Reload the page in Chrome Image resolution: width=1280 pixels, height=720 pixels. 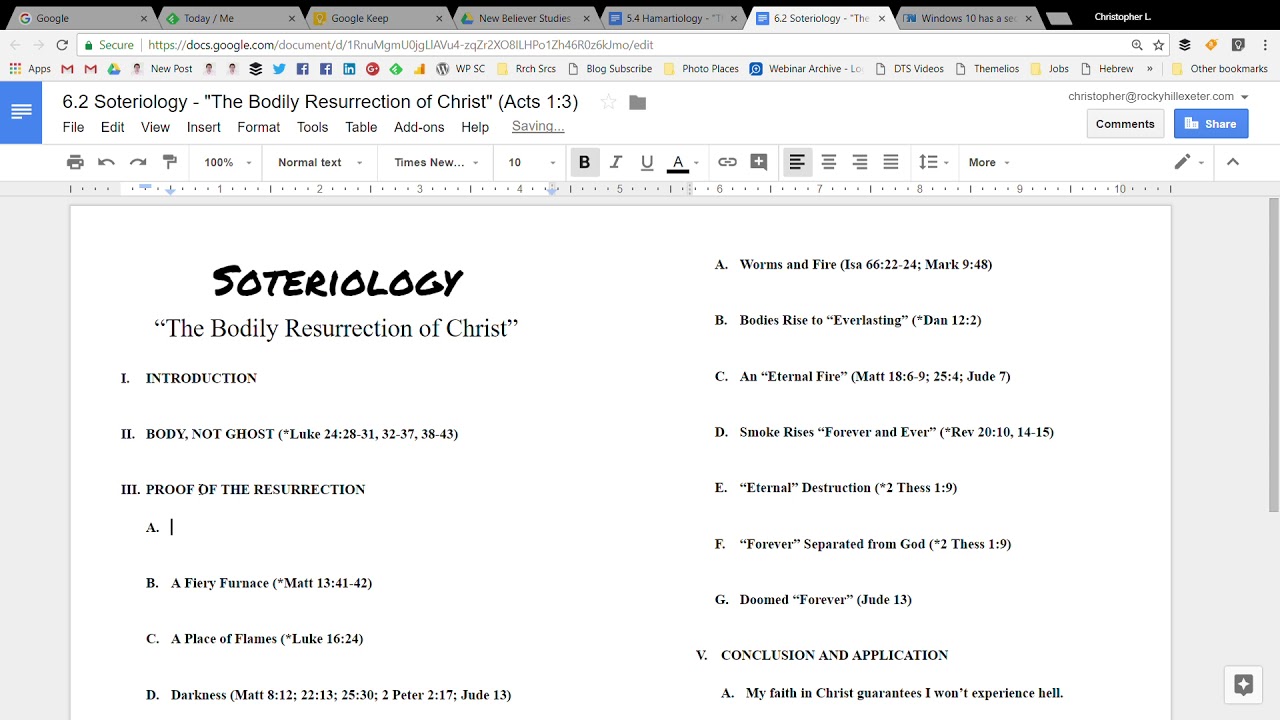coord(62,45)
